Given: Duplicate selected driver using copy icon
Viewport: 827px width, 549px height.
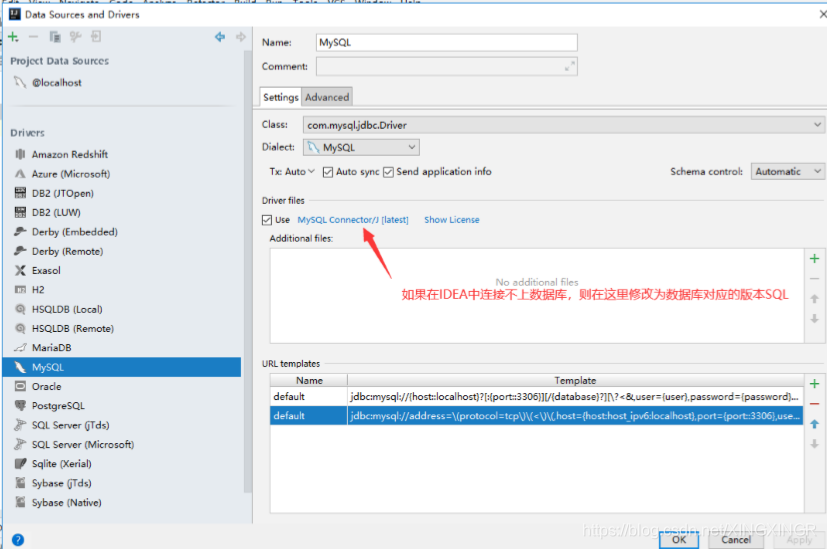Looking at the screenshot, I should click(55, 37).
